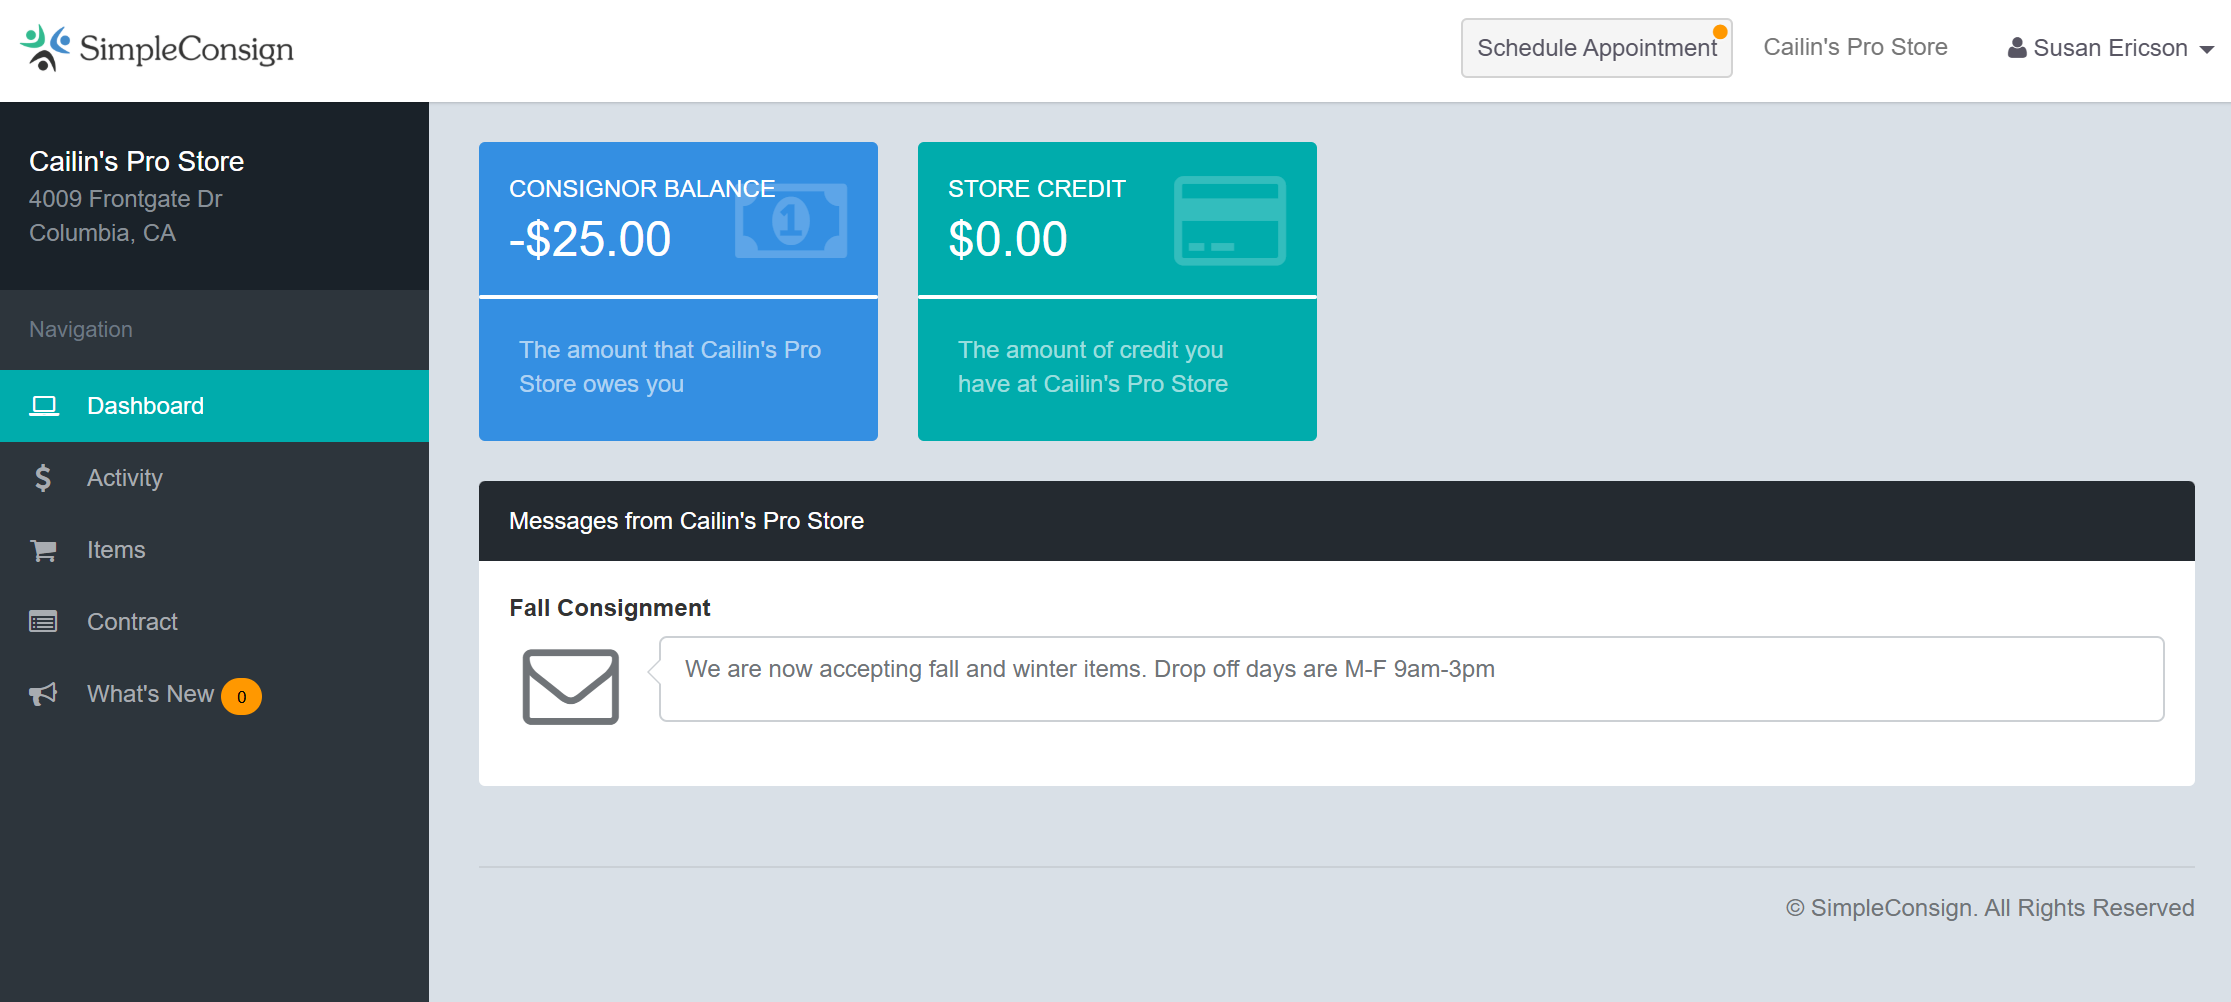Click the sidebar Cailin's Pro Store title

[x=136, y=161]
